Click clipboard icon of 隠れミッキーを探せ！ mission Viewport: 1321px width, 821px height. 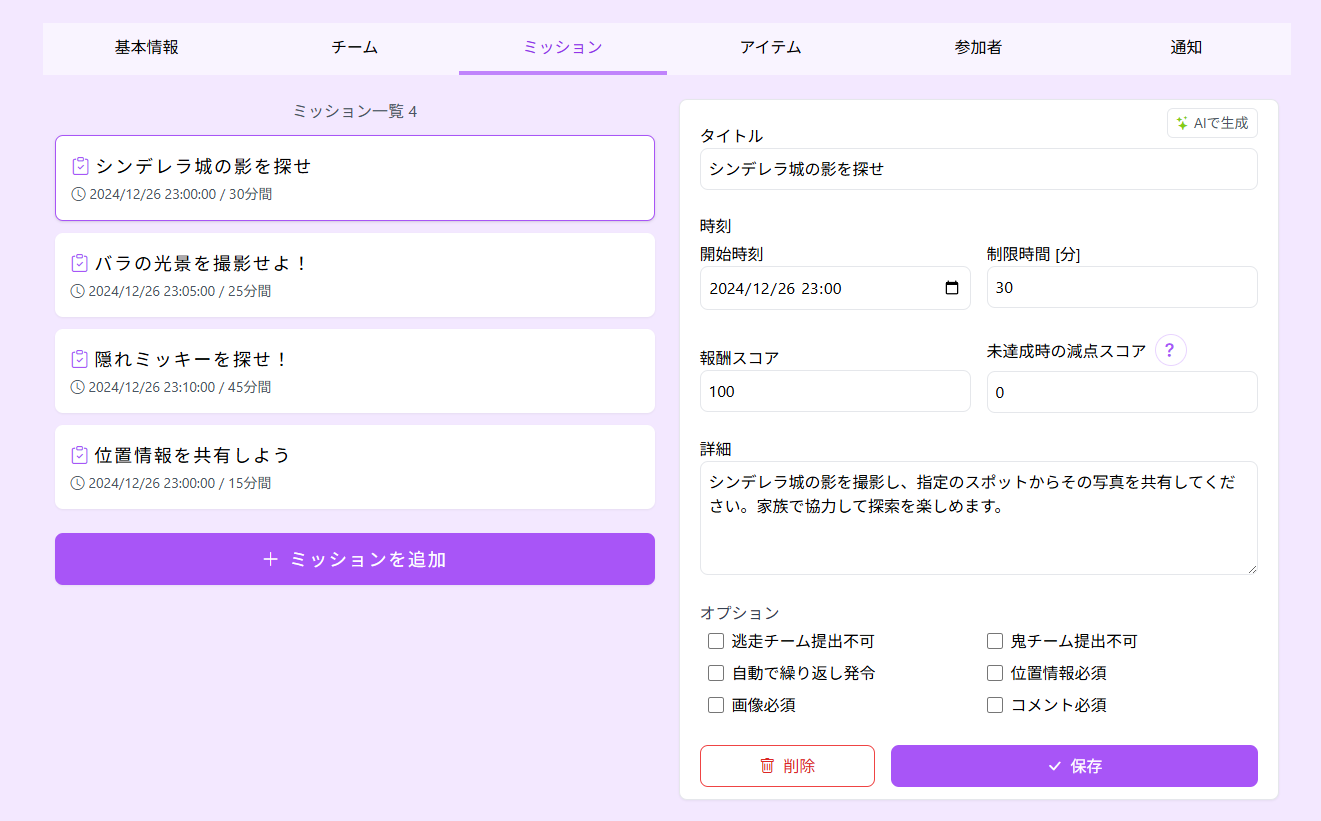point(80,359)
